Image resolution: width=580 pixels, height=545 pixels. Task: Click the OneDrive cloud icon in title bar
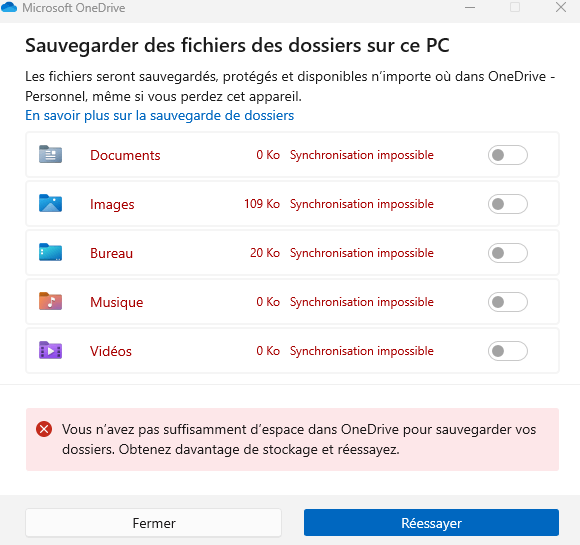pyautogui.click(x=9, y=7)
